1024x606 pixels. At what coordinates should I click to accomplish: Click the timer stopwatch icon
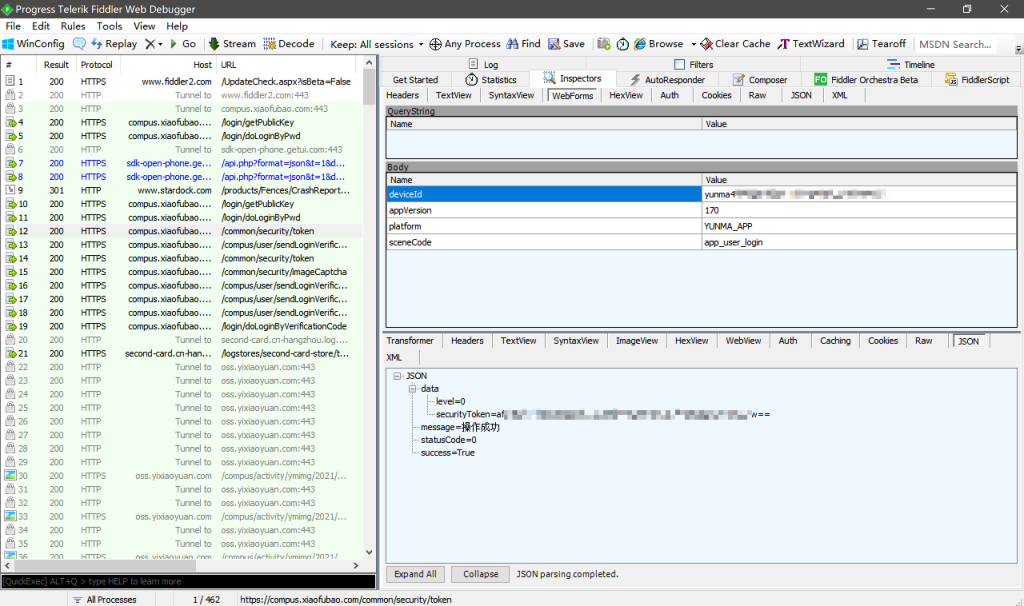point(622,44)
